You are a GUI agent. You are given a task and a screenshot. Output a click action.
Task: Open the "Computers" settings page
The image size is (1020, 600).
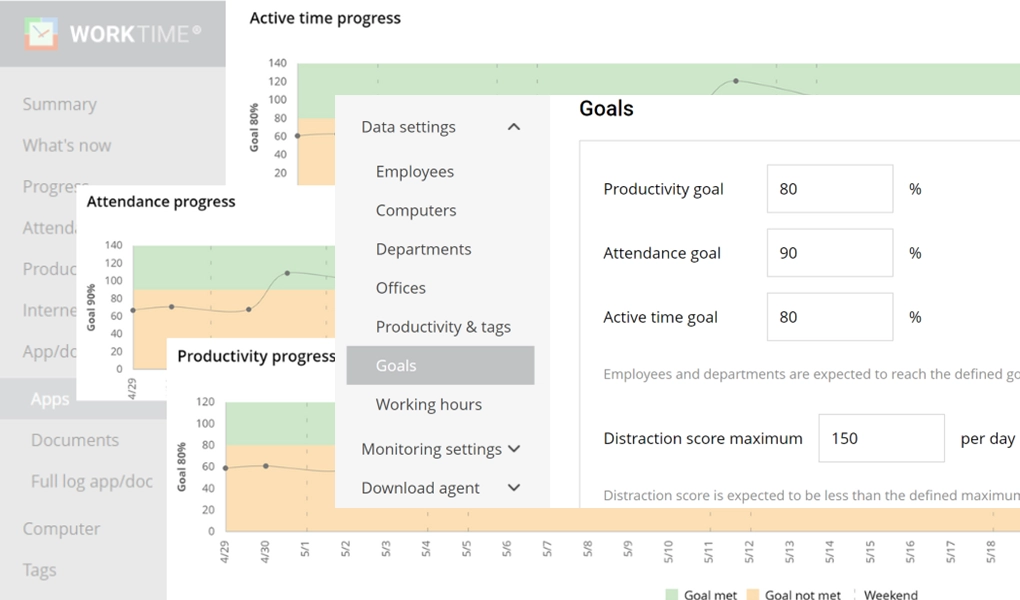pyautogui.click(x=415, y=210)
